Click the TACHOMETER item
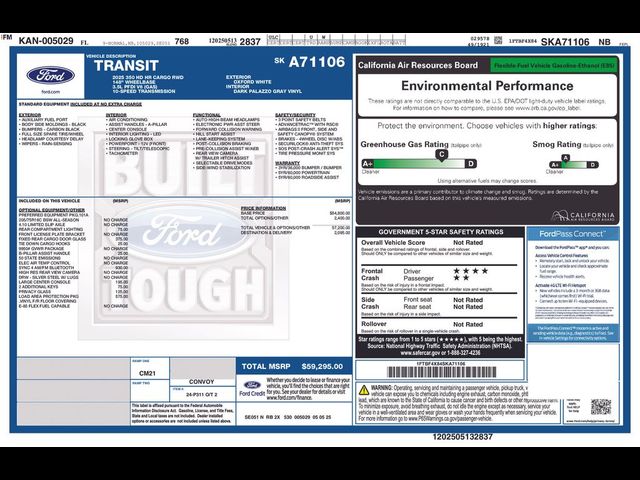 click(123, 153)
